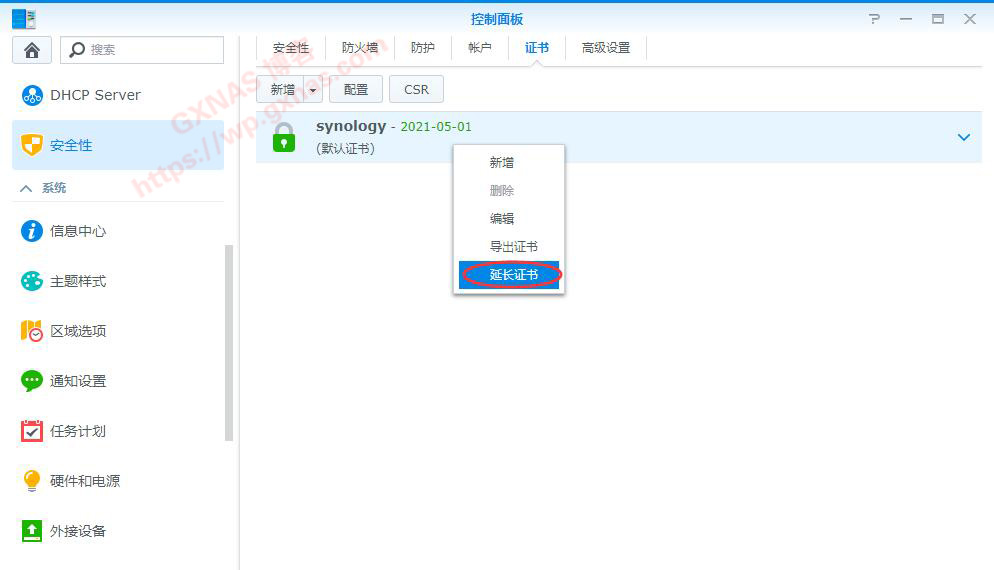994x570 pixels.
Task: Select the Security shield icon
Action: click(32, 145)
